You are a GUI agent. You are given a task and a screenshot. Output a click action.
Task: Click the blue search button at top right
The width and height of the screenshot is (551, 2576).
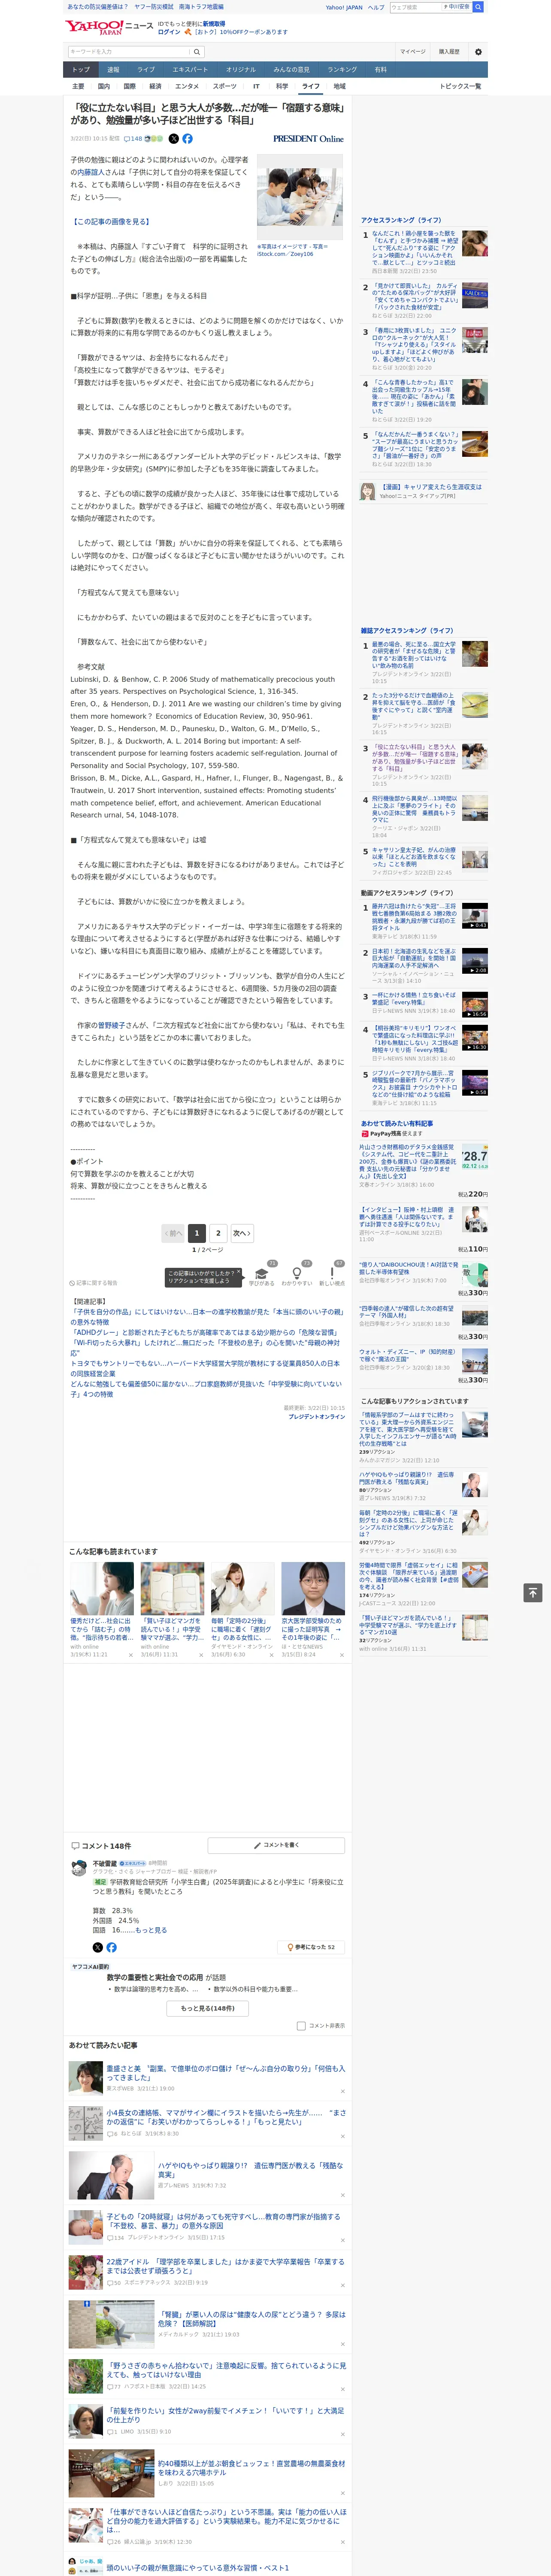click(x=478, y=7)
